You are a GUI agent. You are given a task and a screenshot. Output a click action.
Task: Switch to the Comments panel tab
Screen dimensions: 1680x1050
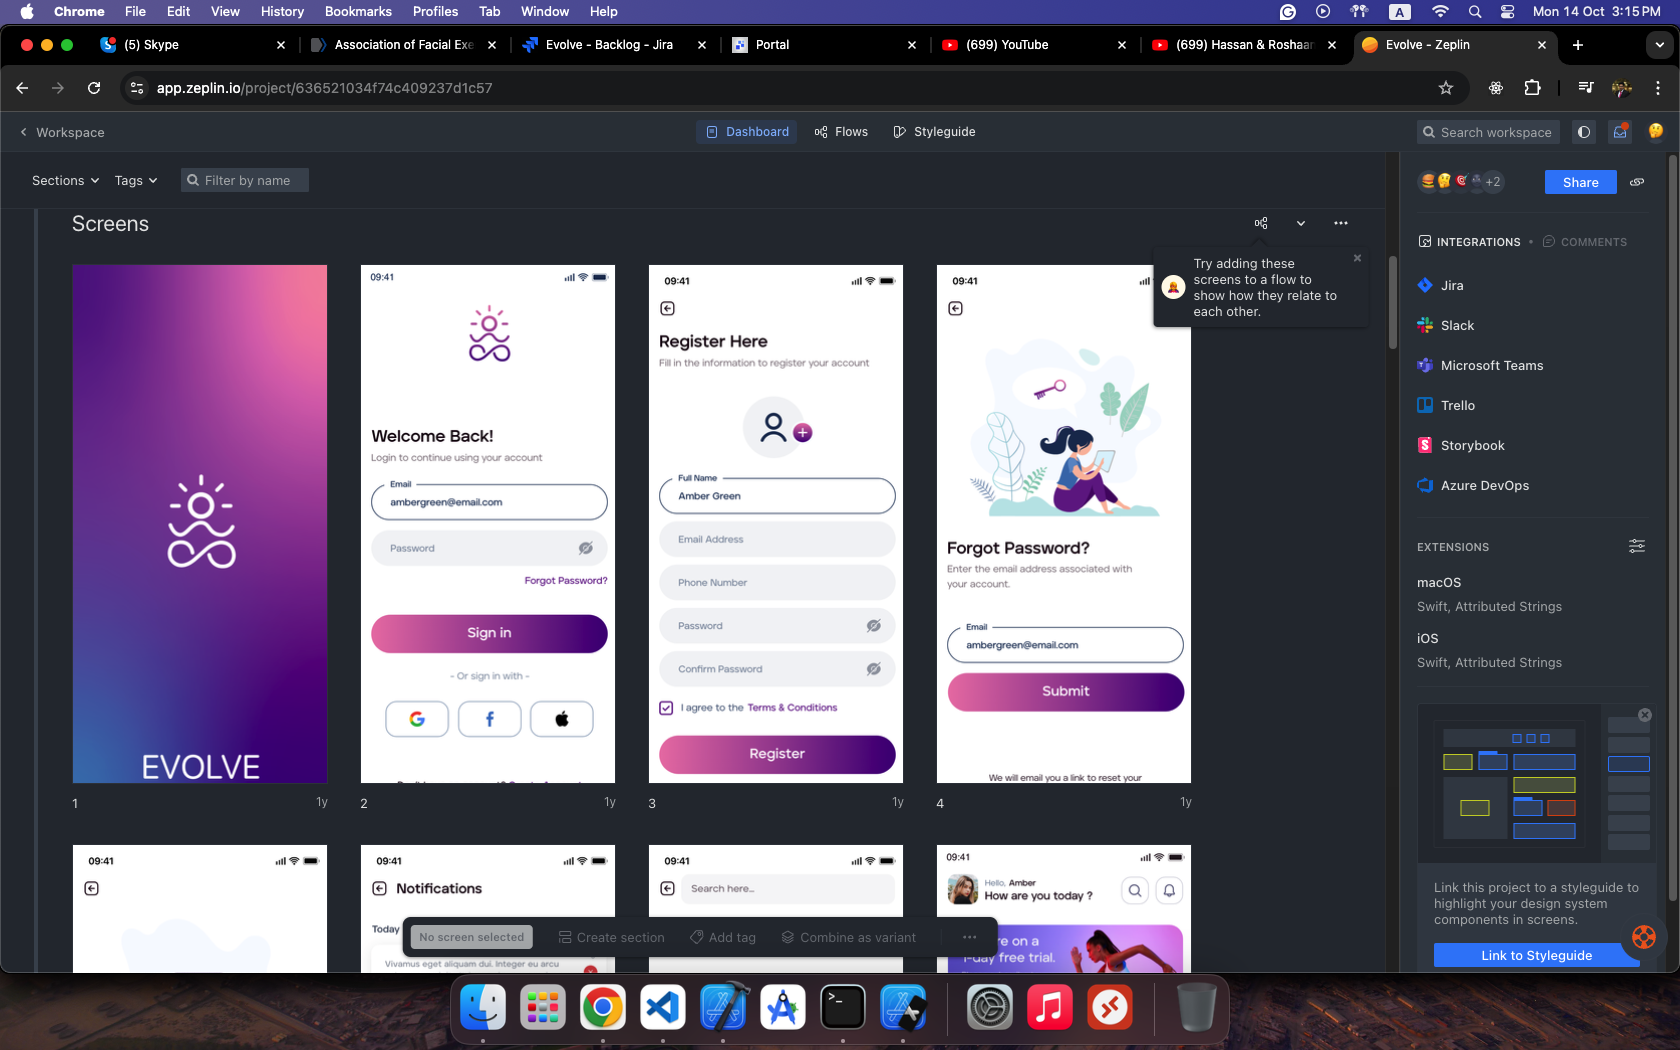click(1585, 242)
